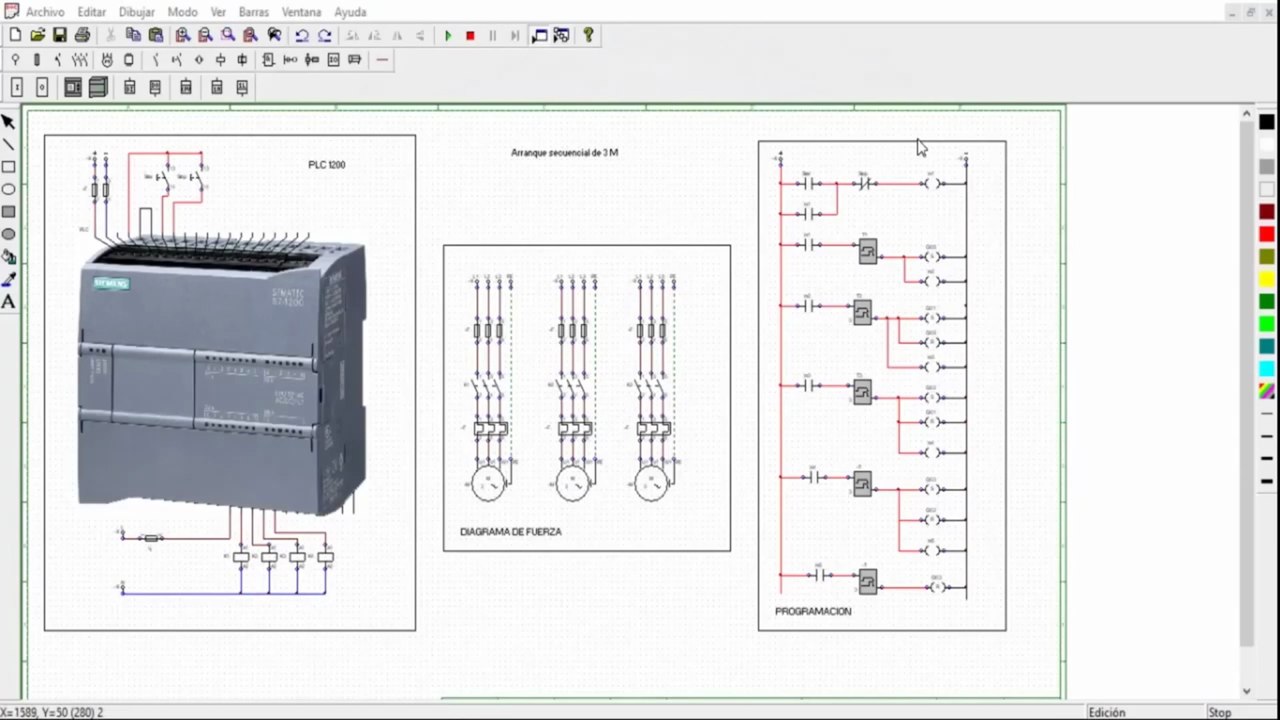Click the PLC 1200 label
The height and width of the screenshot is (720, 1280).
click(327, 165)
